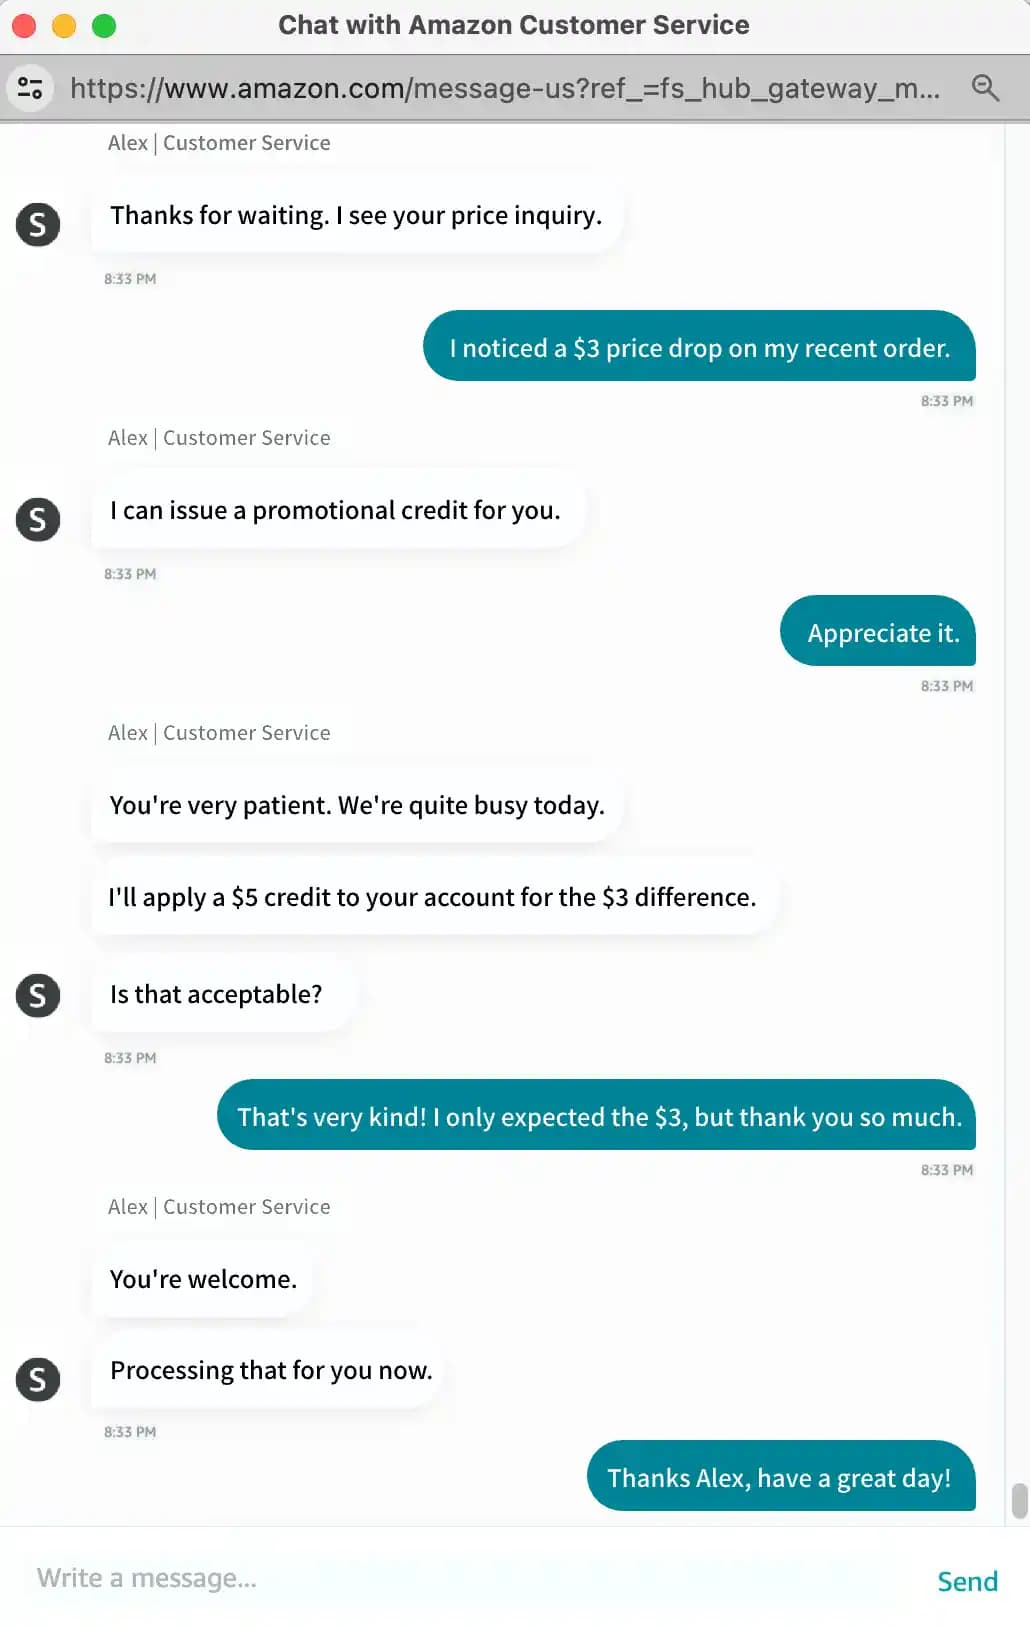Click avatar next to promotional credit message
The height and width of the screenshot is (1626, 1030).
coord(38,519)
